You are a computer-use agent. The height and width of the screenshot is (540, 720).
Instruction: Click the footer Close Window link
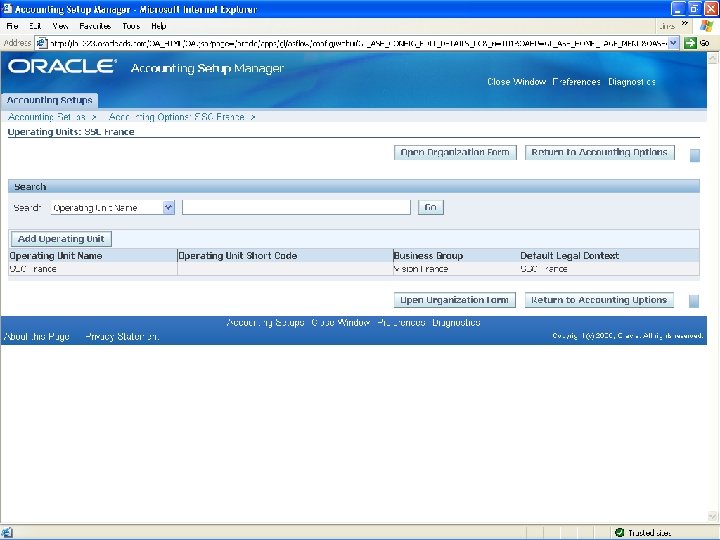341,323
